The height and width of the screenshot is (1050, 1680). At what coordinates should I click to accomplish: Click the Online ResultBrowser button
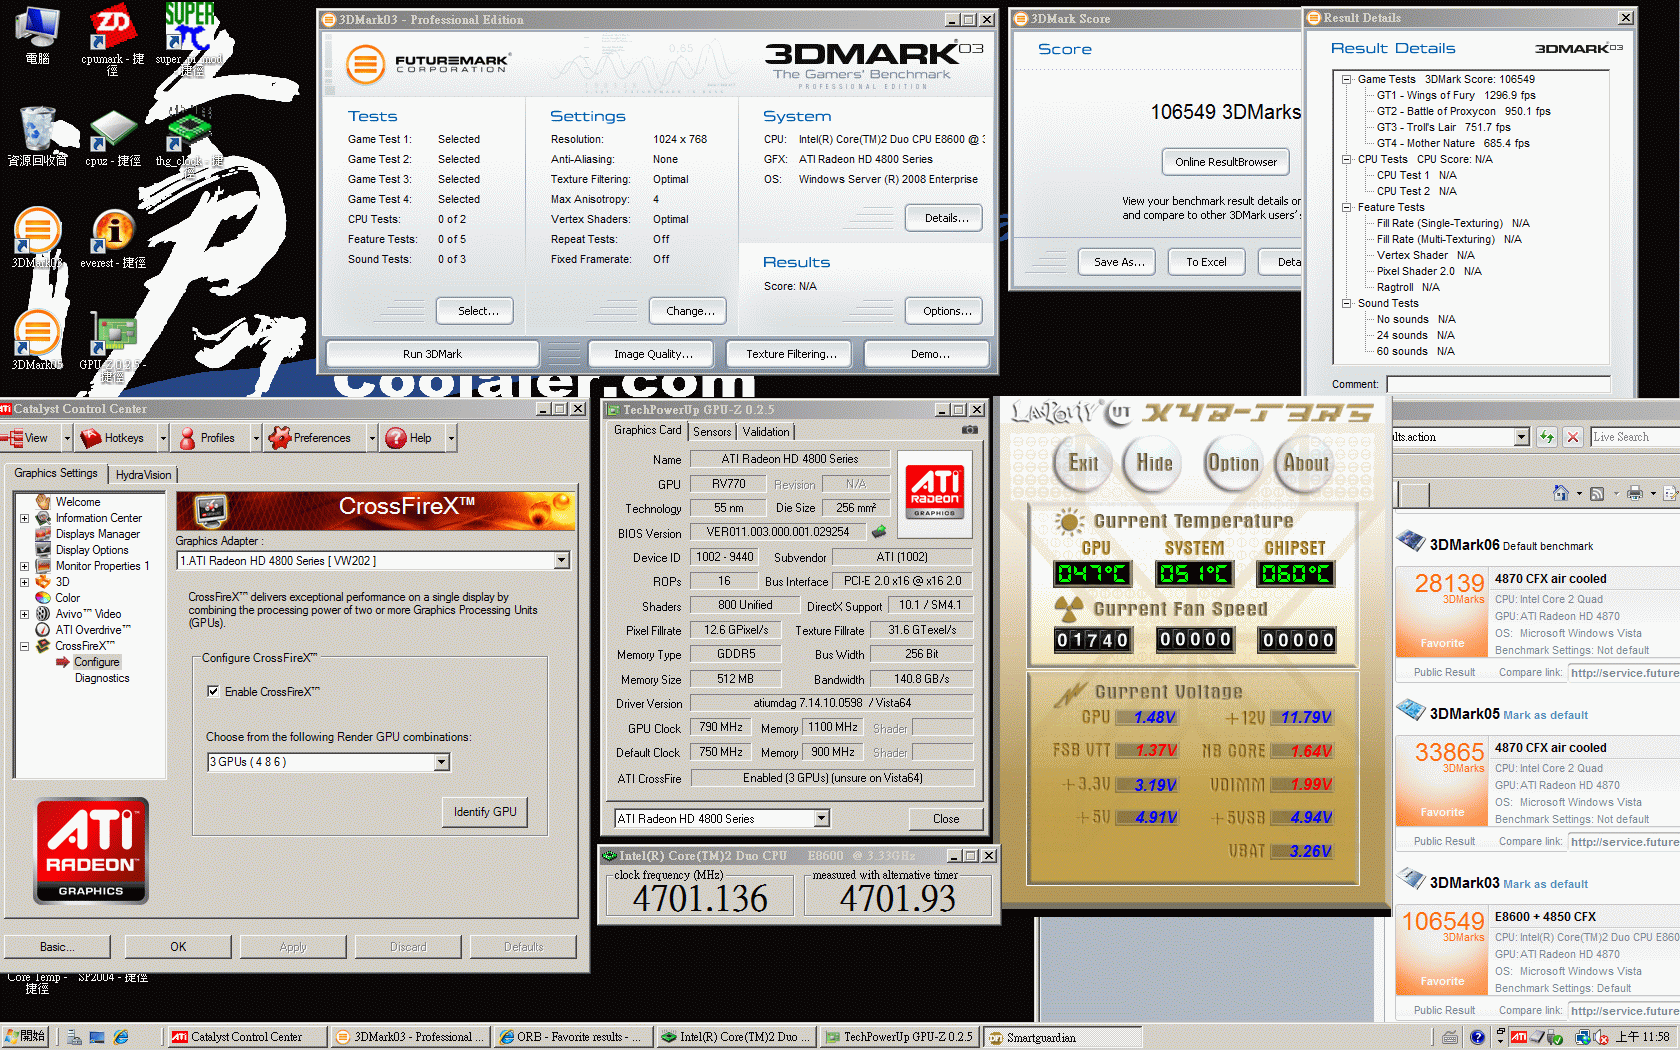1226,162
